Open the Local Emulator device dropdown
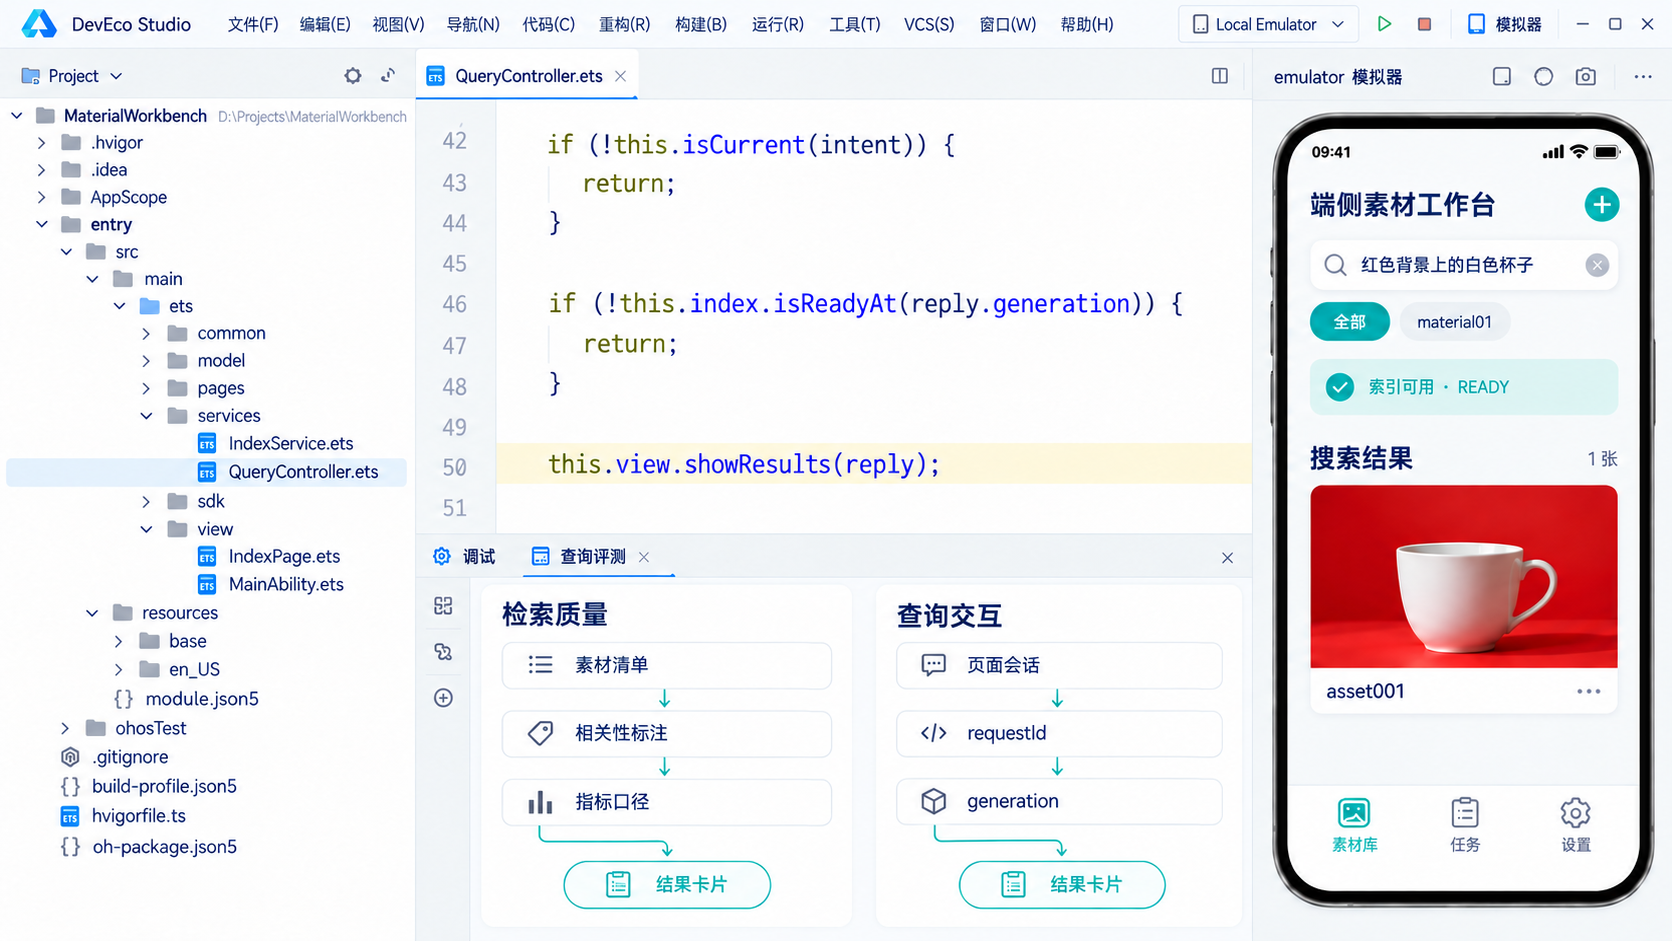The image size is (1672, 941). 1269,24
